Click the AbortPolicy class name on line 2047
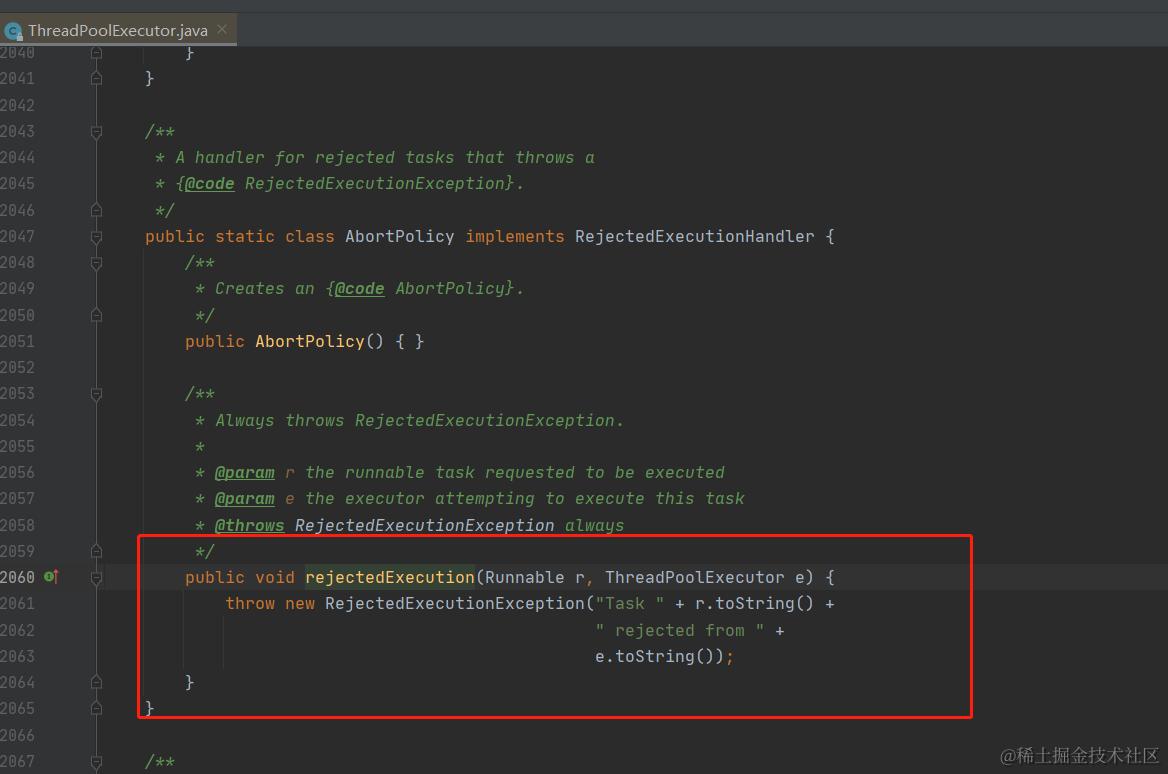The image size is (1168, 774). [399, 236]
